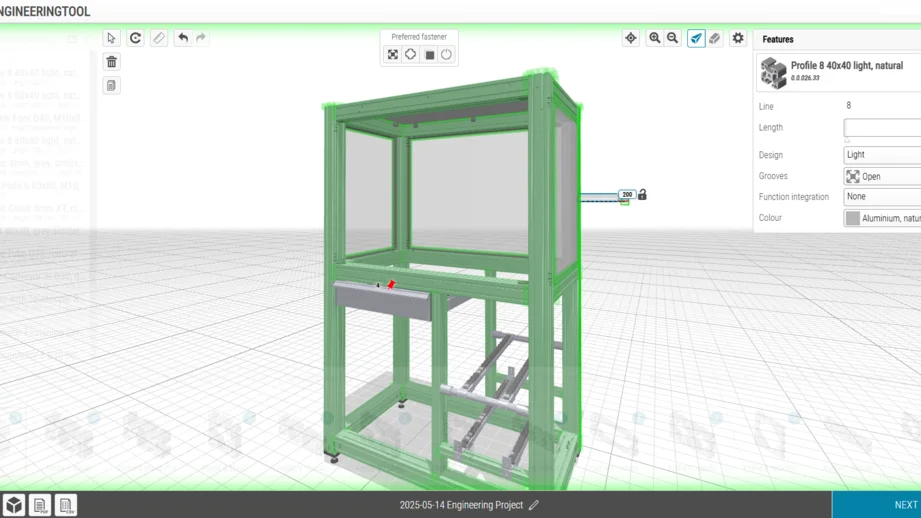Zoom in with magnifier plus
Viewport: 921px width, 518px height.
[x=655, y=38]
